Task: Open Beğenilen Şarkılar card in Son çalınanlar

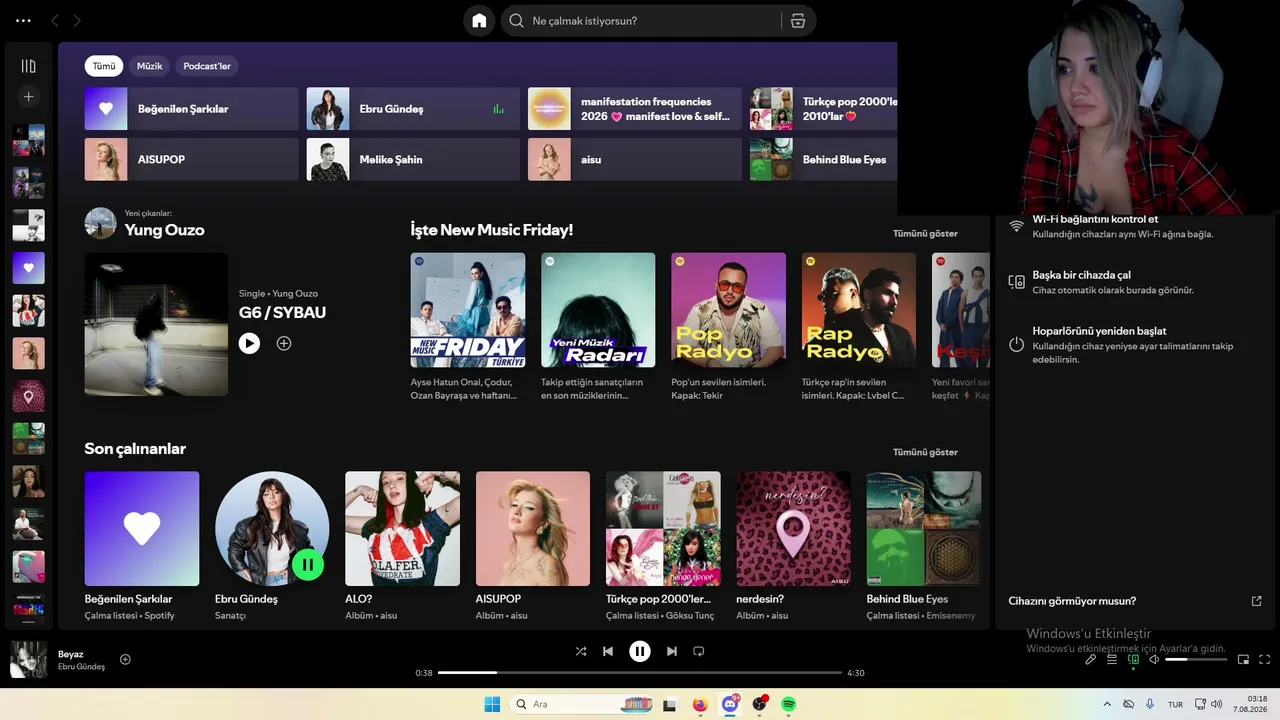Action: pos(142,547)
